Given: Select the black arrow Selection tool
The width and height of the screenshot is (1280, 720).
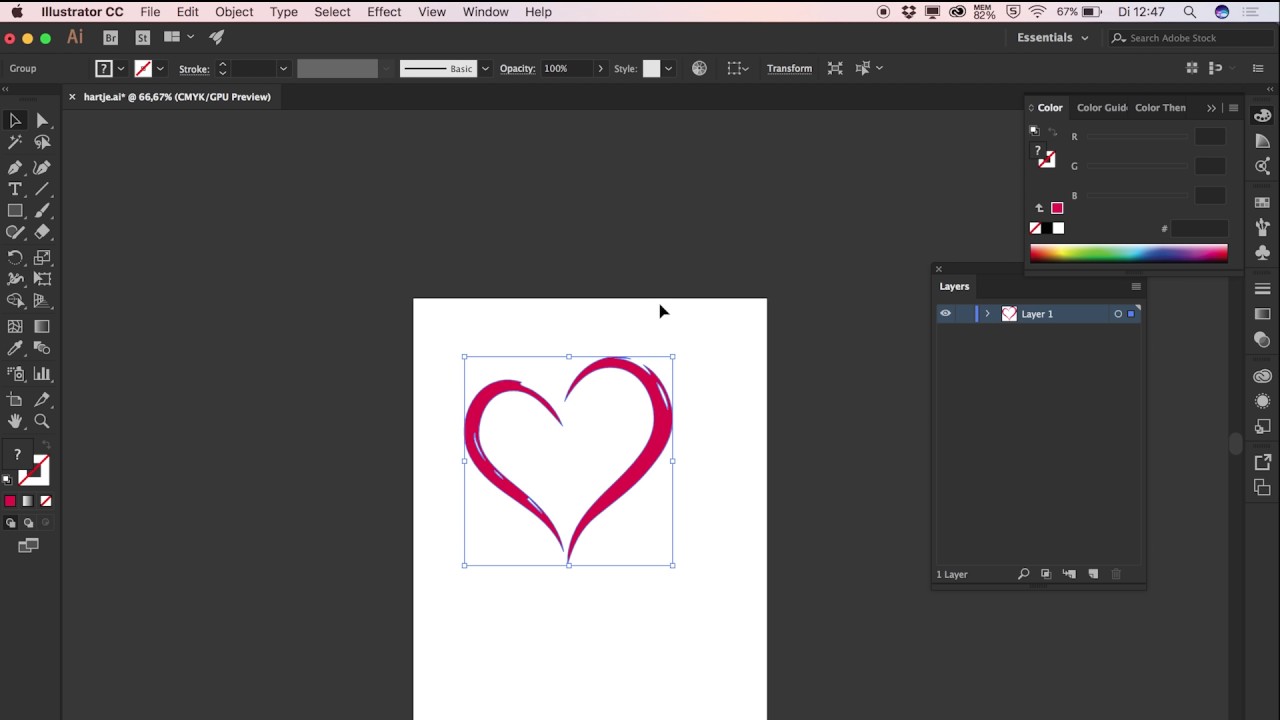Looking at the screenshot, I should click(x=15, y=120).
